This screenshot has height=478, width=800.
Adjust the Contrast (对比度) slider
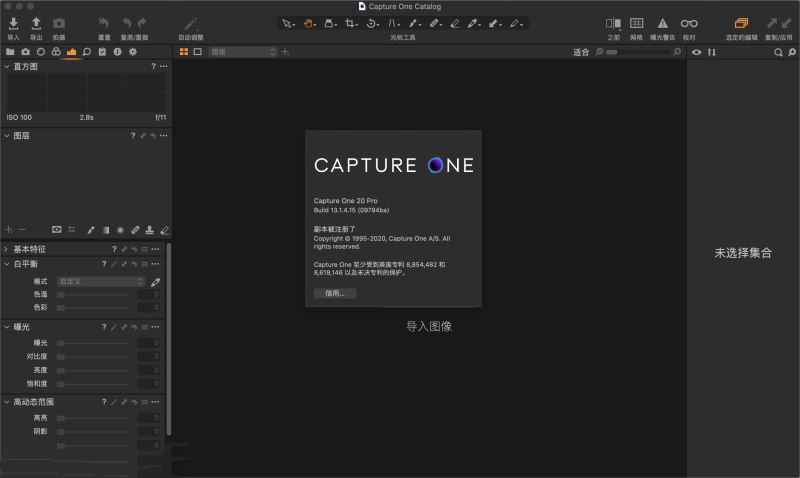pyautogui.click(x=93, y=357)
